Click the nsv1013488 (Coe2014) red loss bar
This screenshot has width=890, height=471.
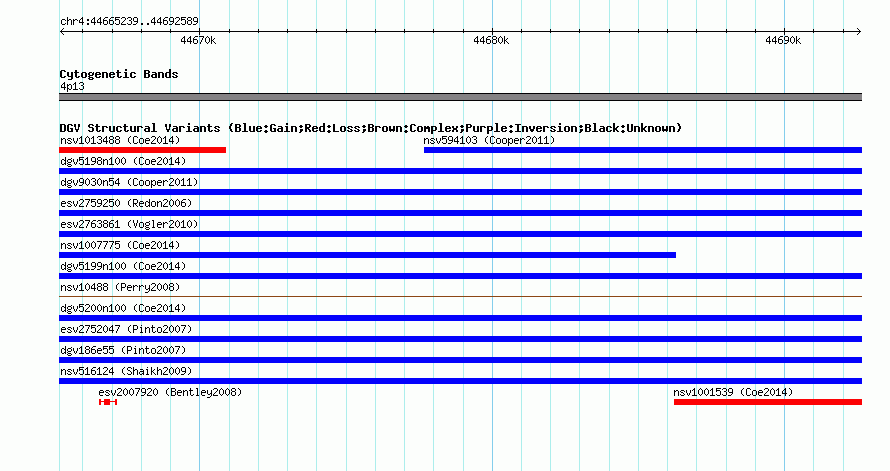[142, 150]
